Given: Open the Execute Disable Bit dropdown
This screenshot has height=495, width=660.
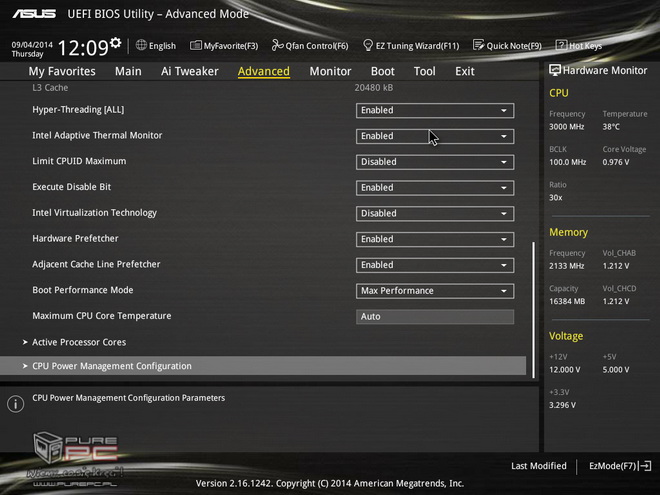Looking at the screenshot, I should click(x=435, y=188).
